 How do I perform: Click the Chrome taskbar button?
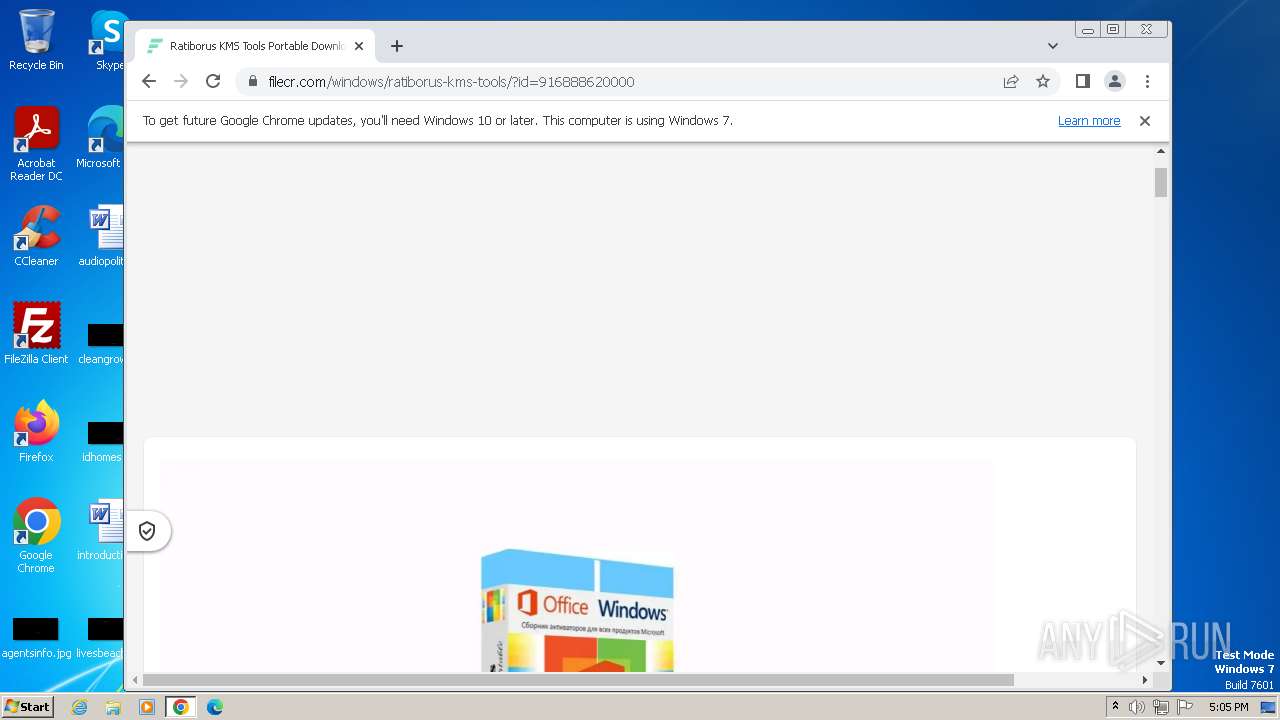[x=181, y=707]
